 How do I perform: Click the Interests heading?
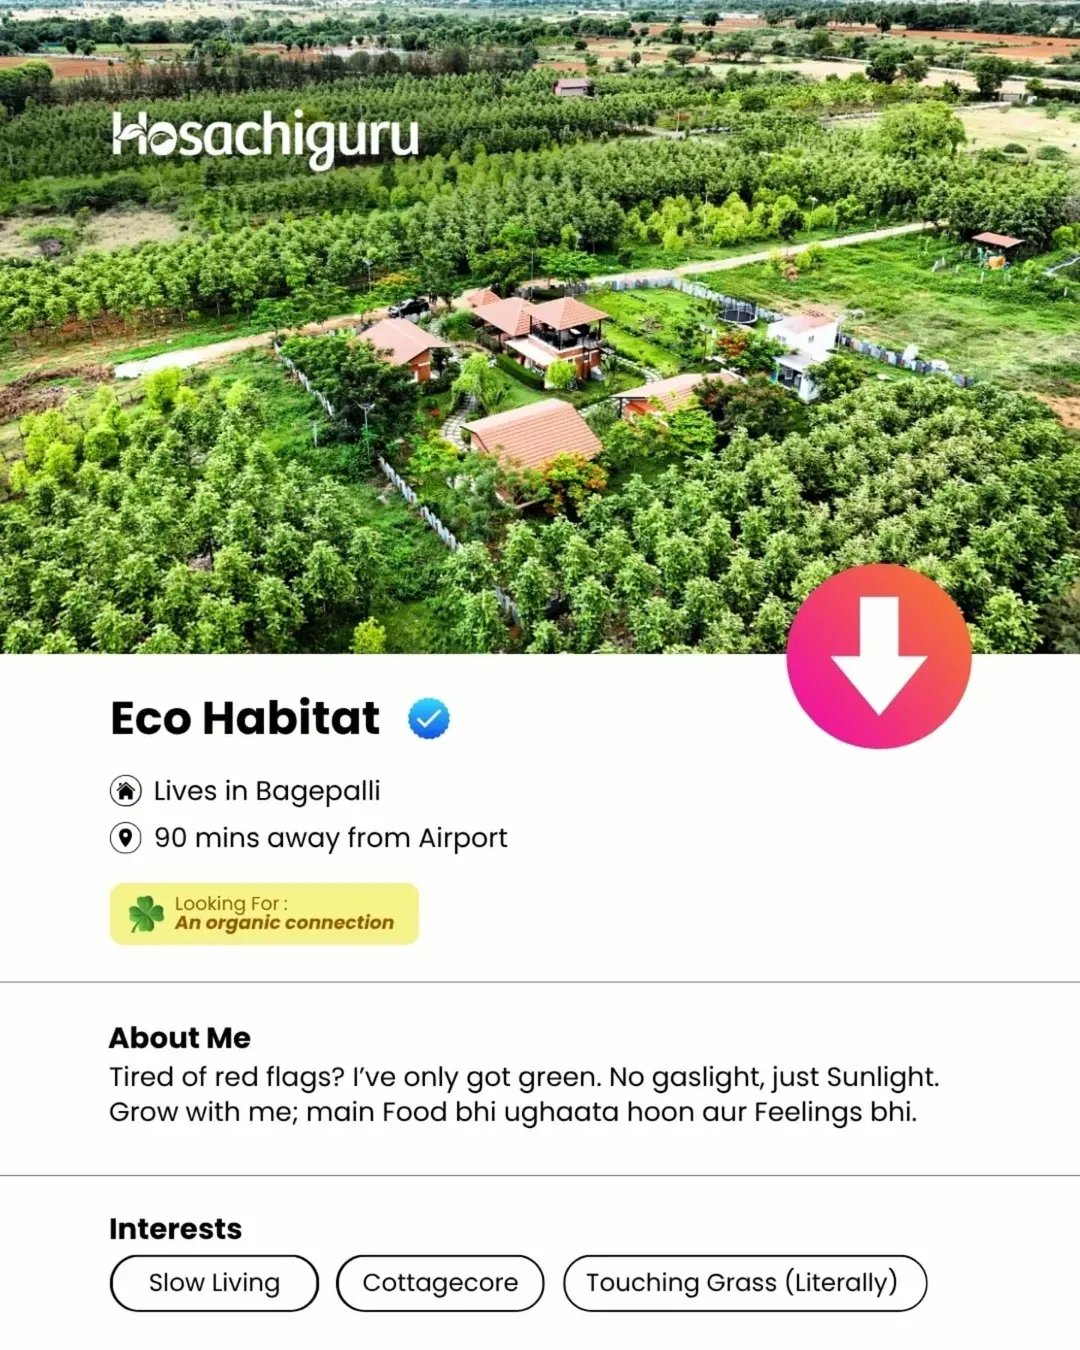point(176,1229)
